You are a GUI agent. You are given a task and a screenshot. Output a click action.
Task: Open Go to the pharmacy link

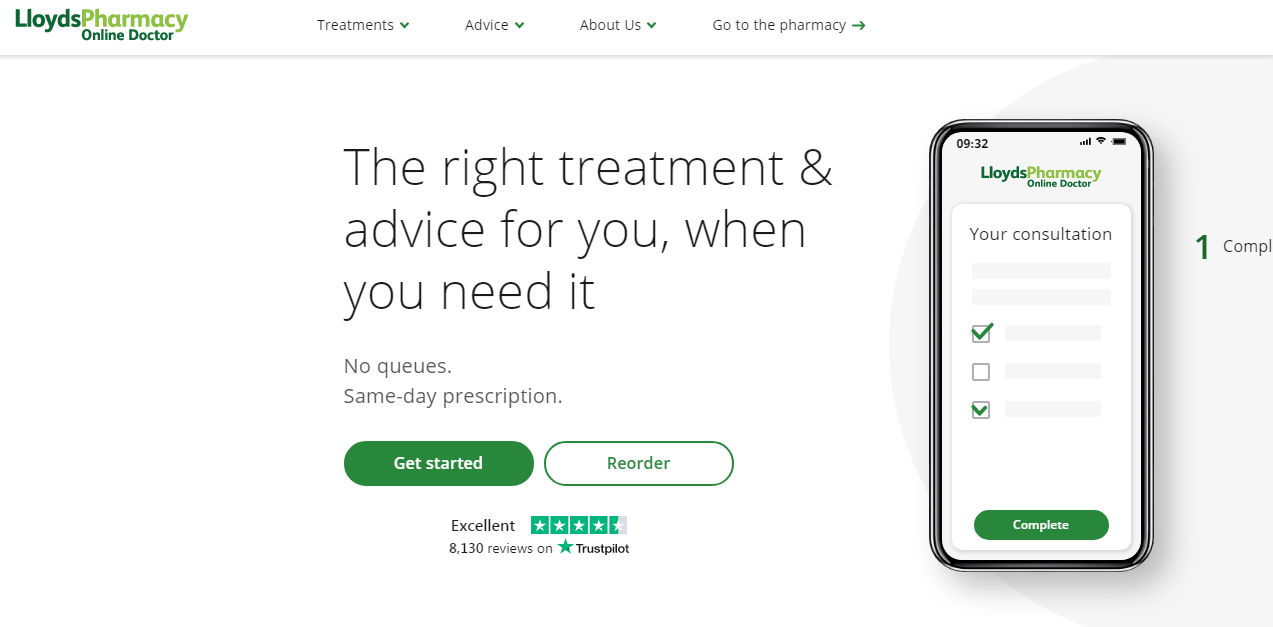pos(789,25)
